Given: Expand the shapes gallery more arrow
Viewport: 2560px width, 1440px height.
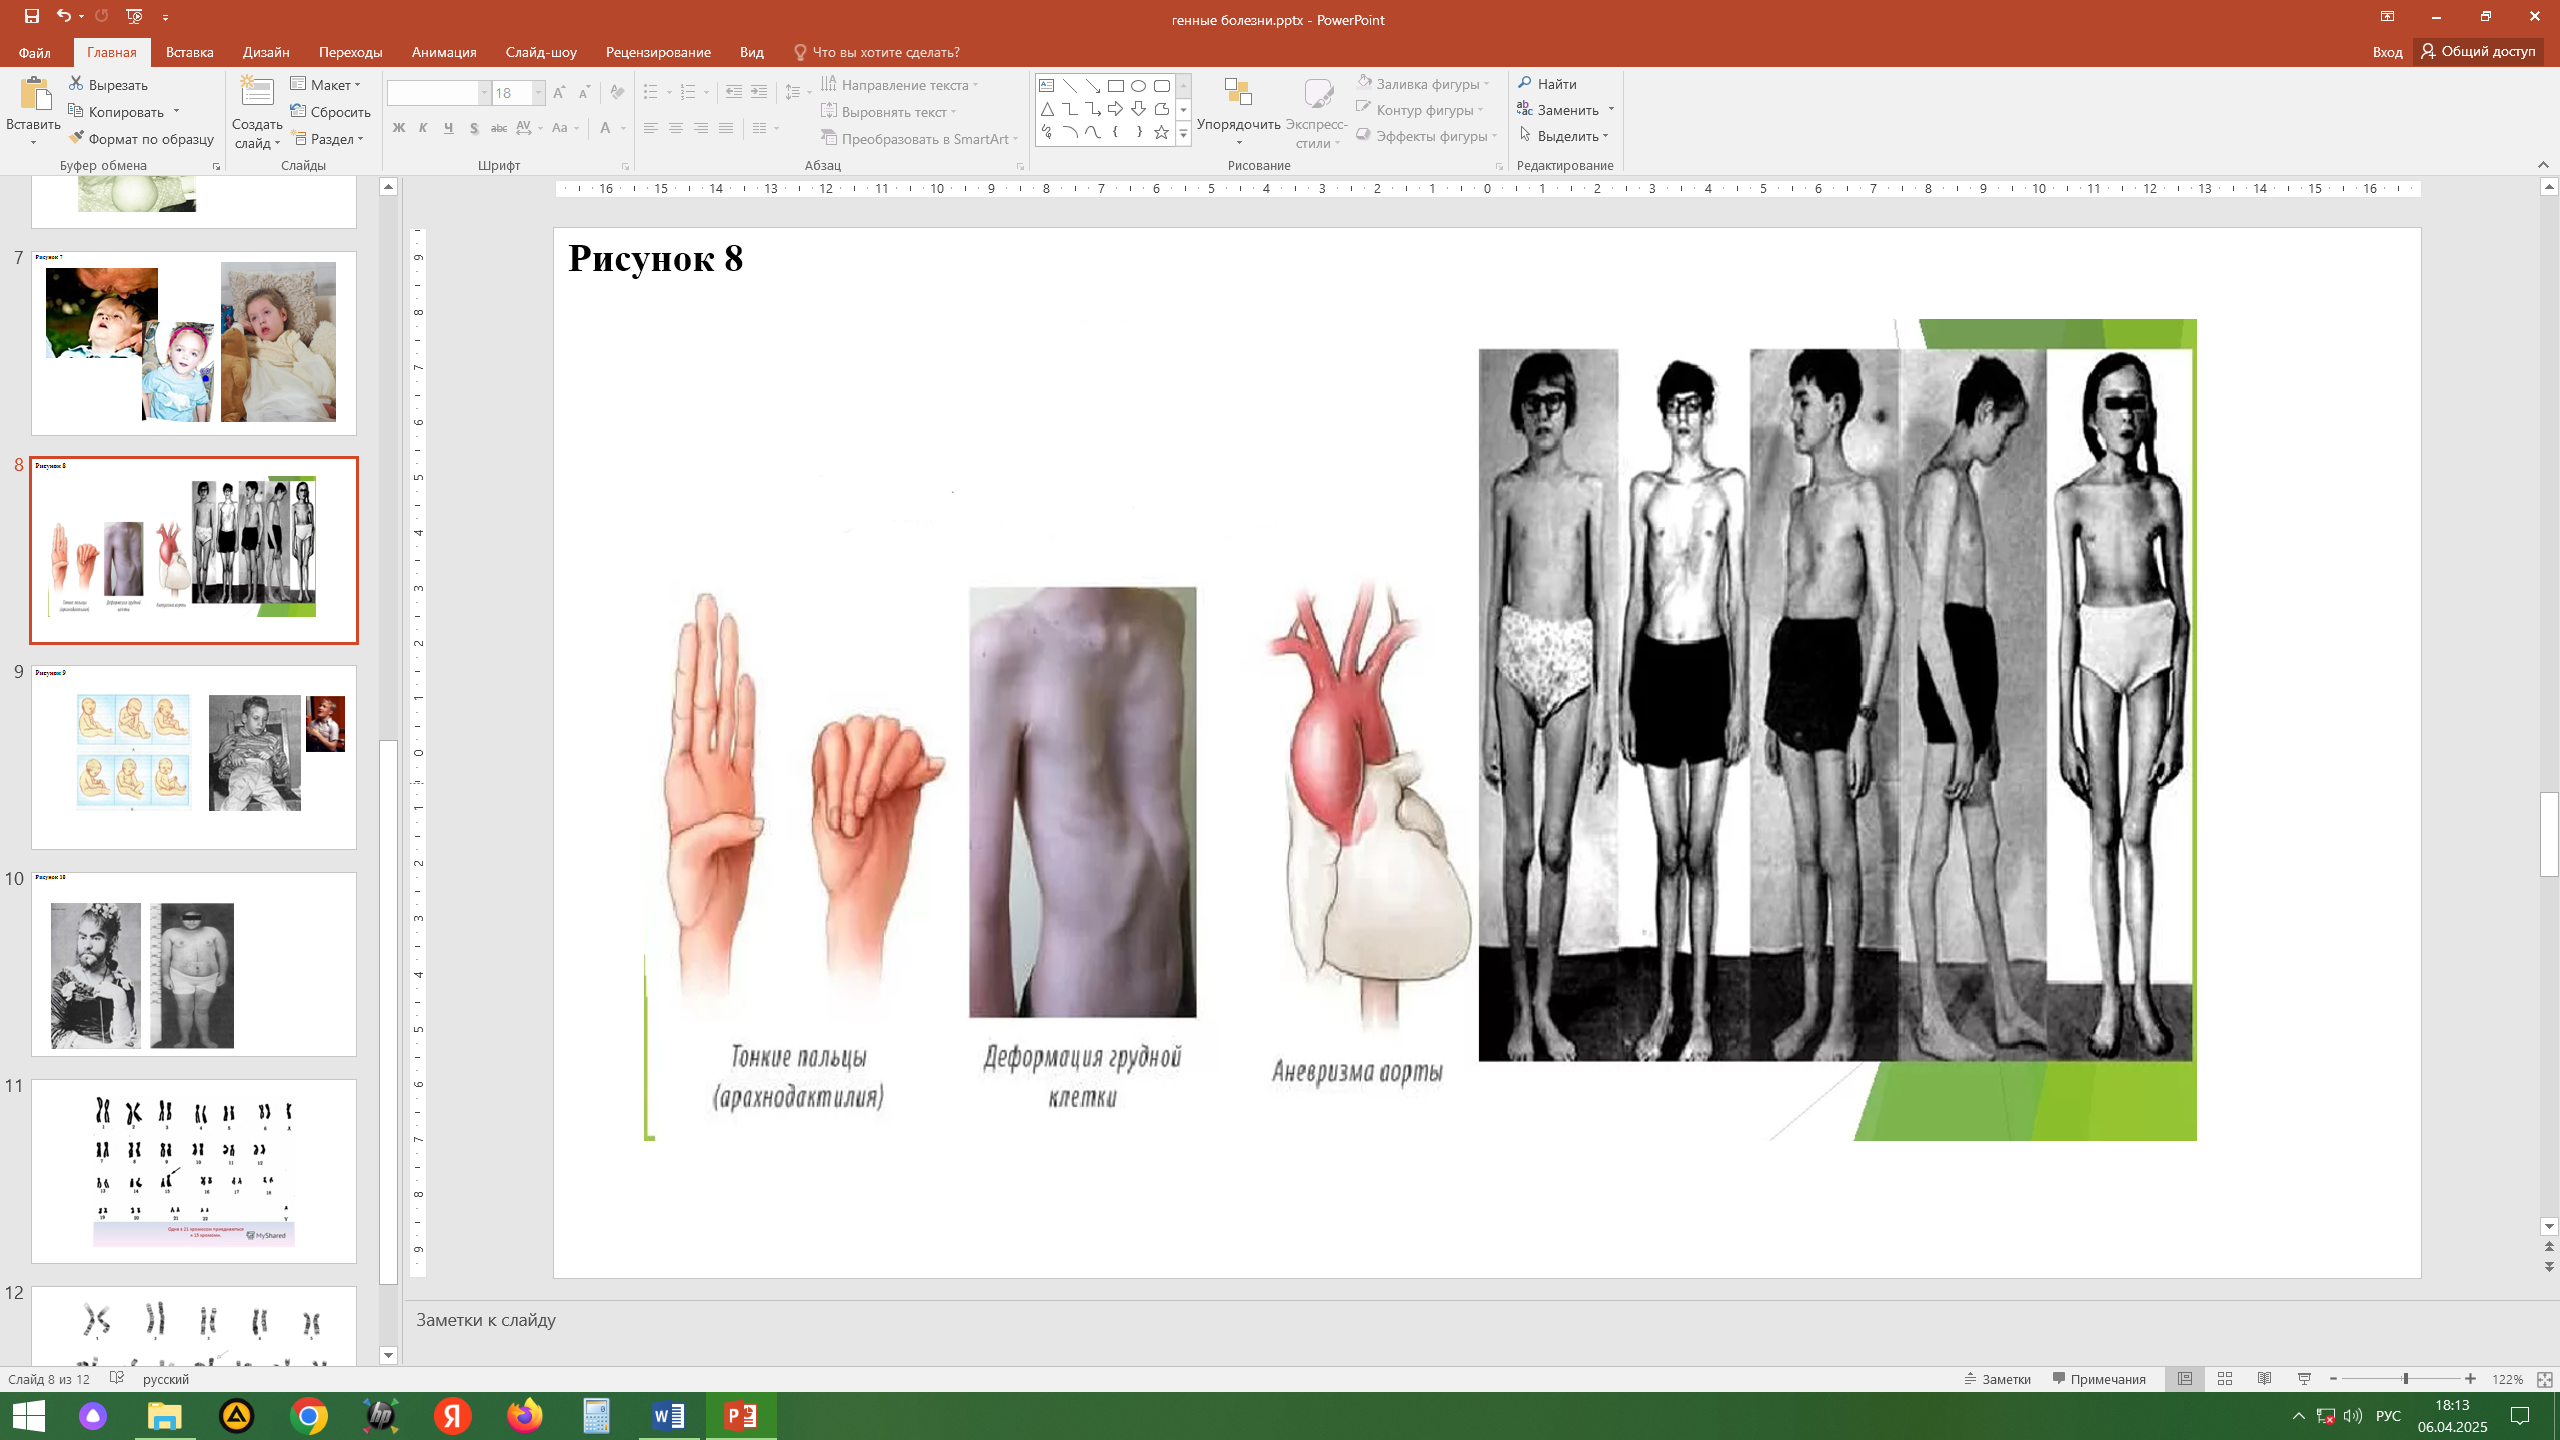Looking at the screenshot, I should tap(1183, 133).
